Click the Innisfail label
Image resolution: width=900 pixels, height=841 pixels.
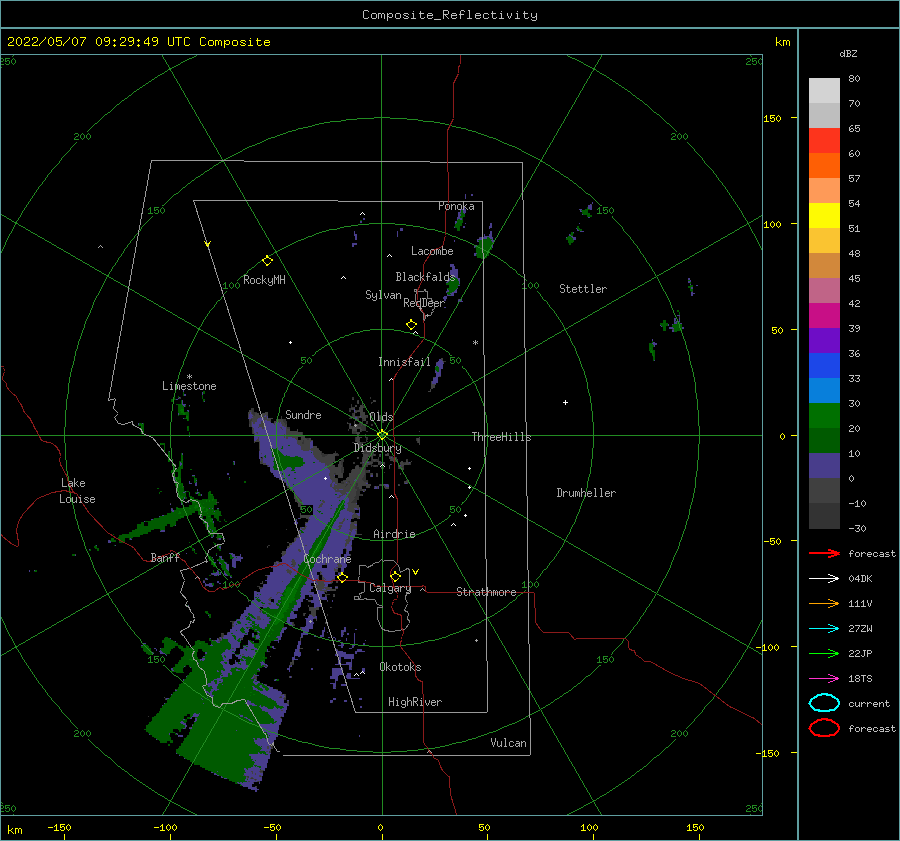pos(404,362)
